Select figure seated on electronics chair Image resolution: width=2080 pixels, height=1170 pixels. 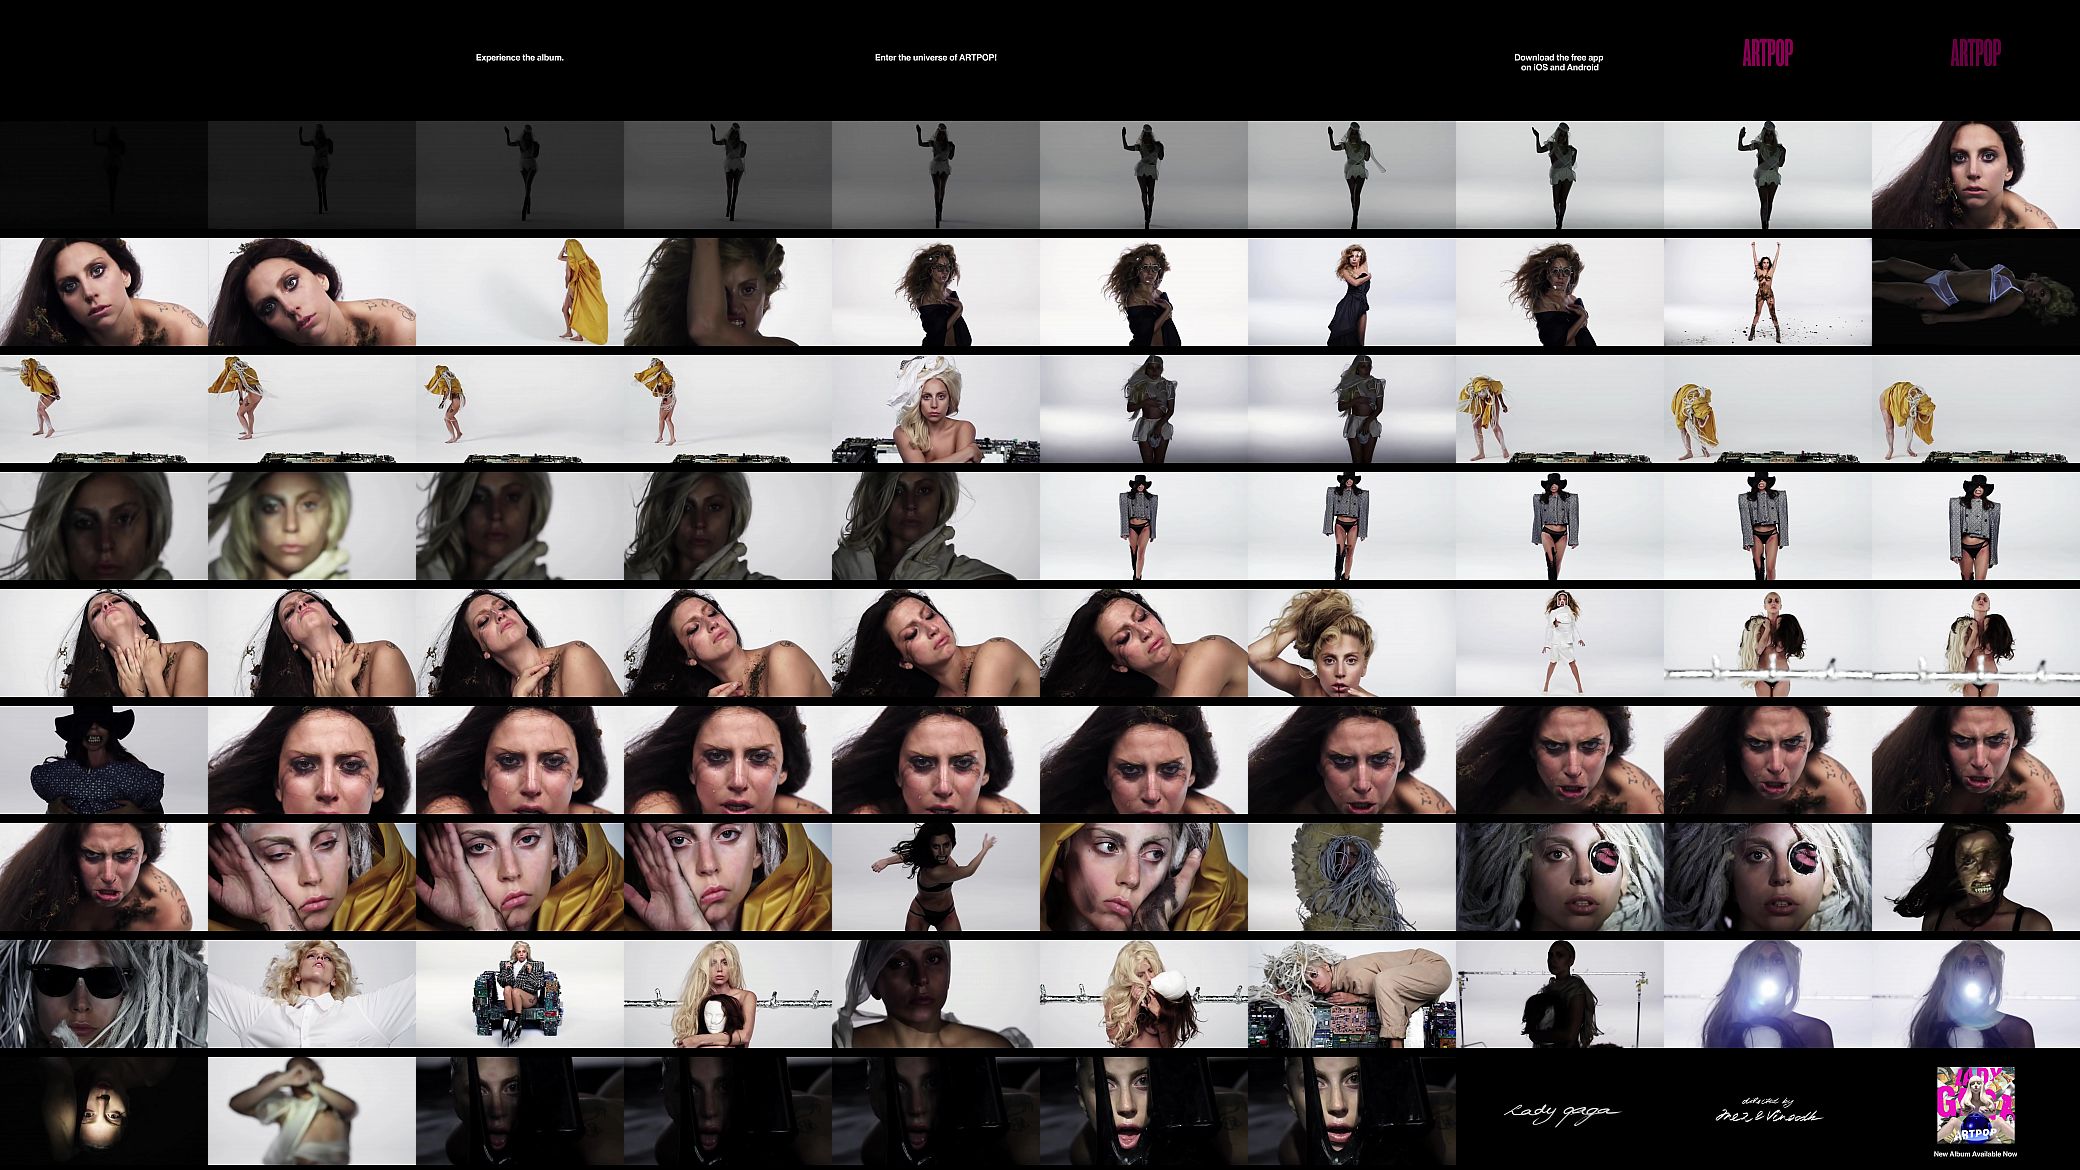tap(520, 994)
